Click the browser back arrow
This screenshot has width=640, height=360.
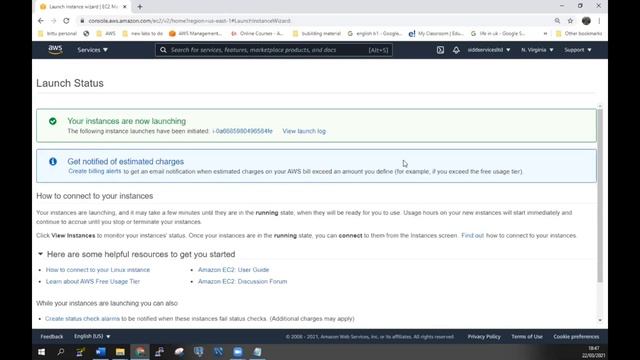point(40,21)
